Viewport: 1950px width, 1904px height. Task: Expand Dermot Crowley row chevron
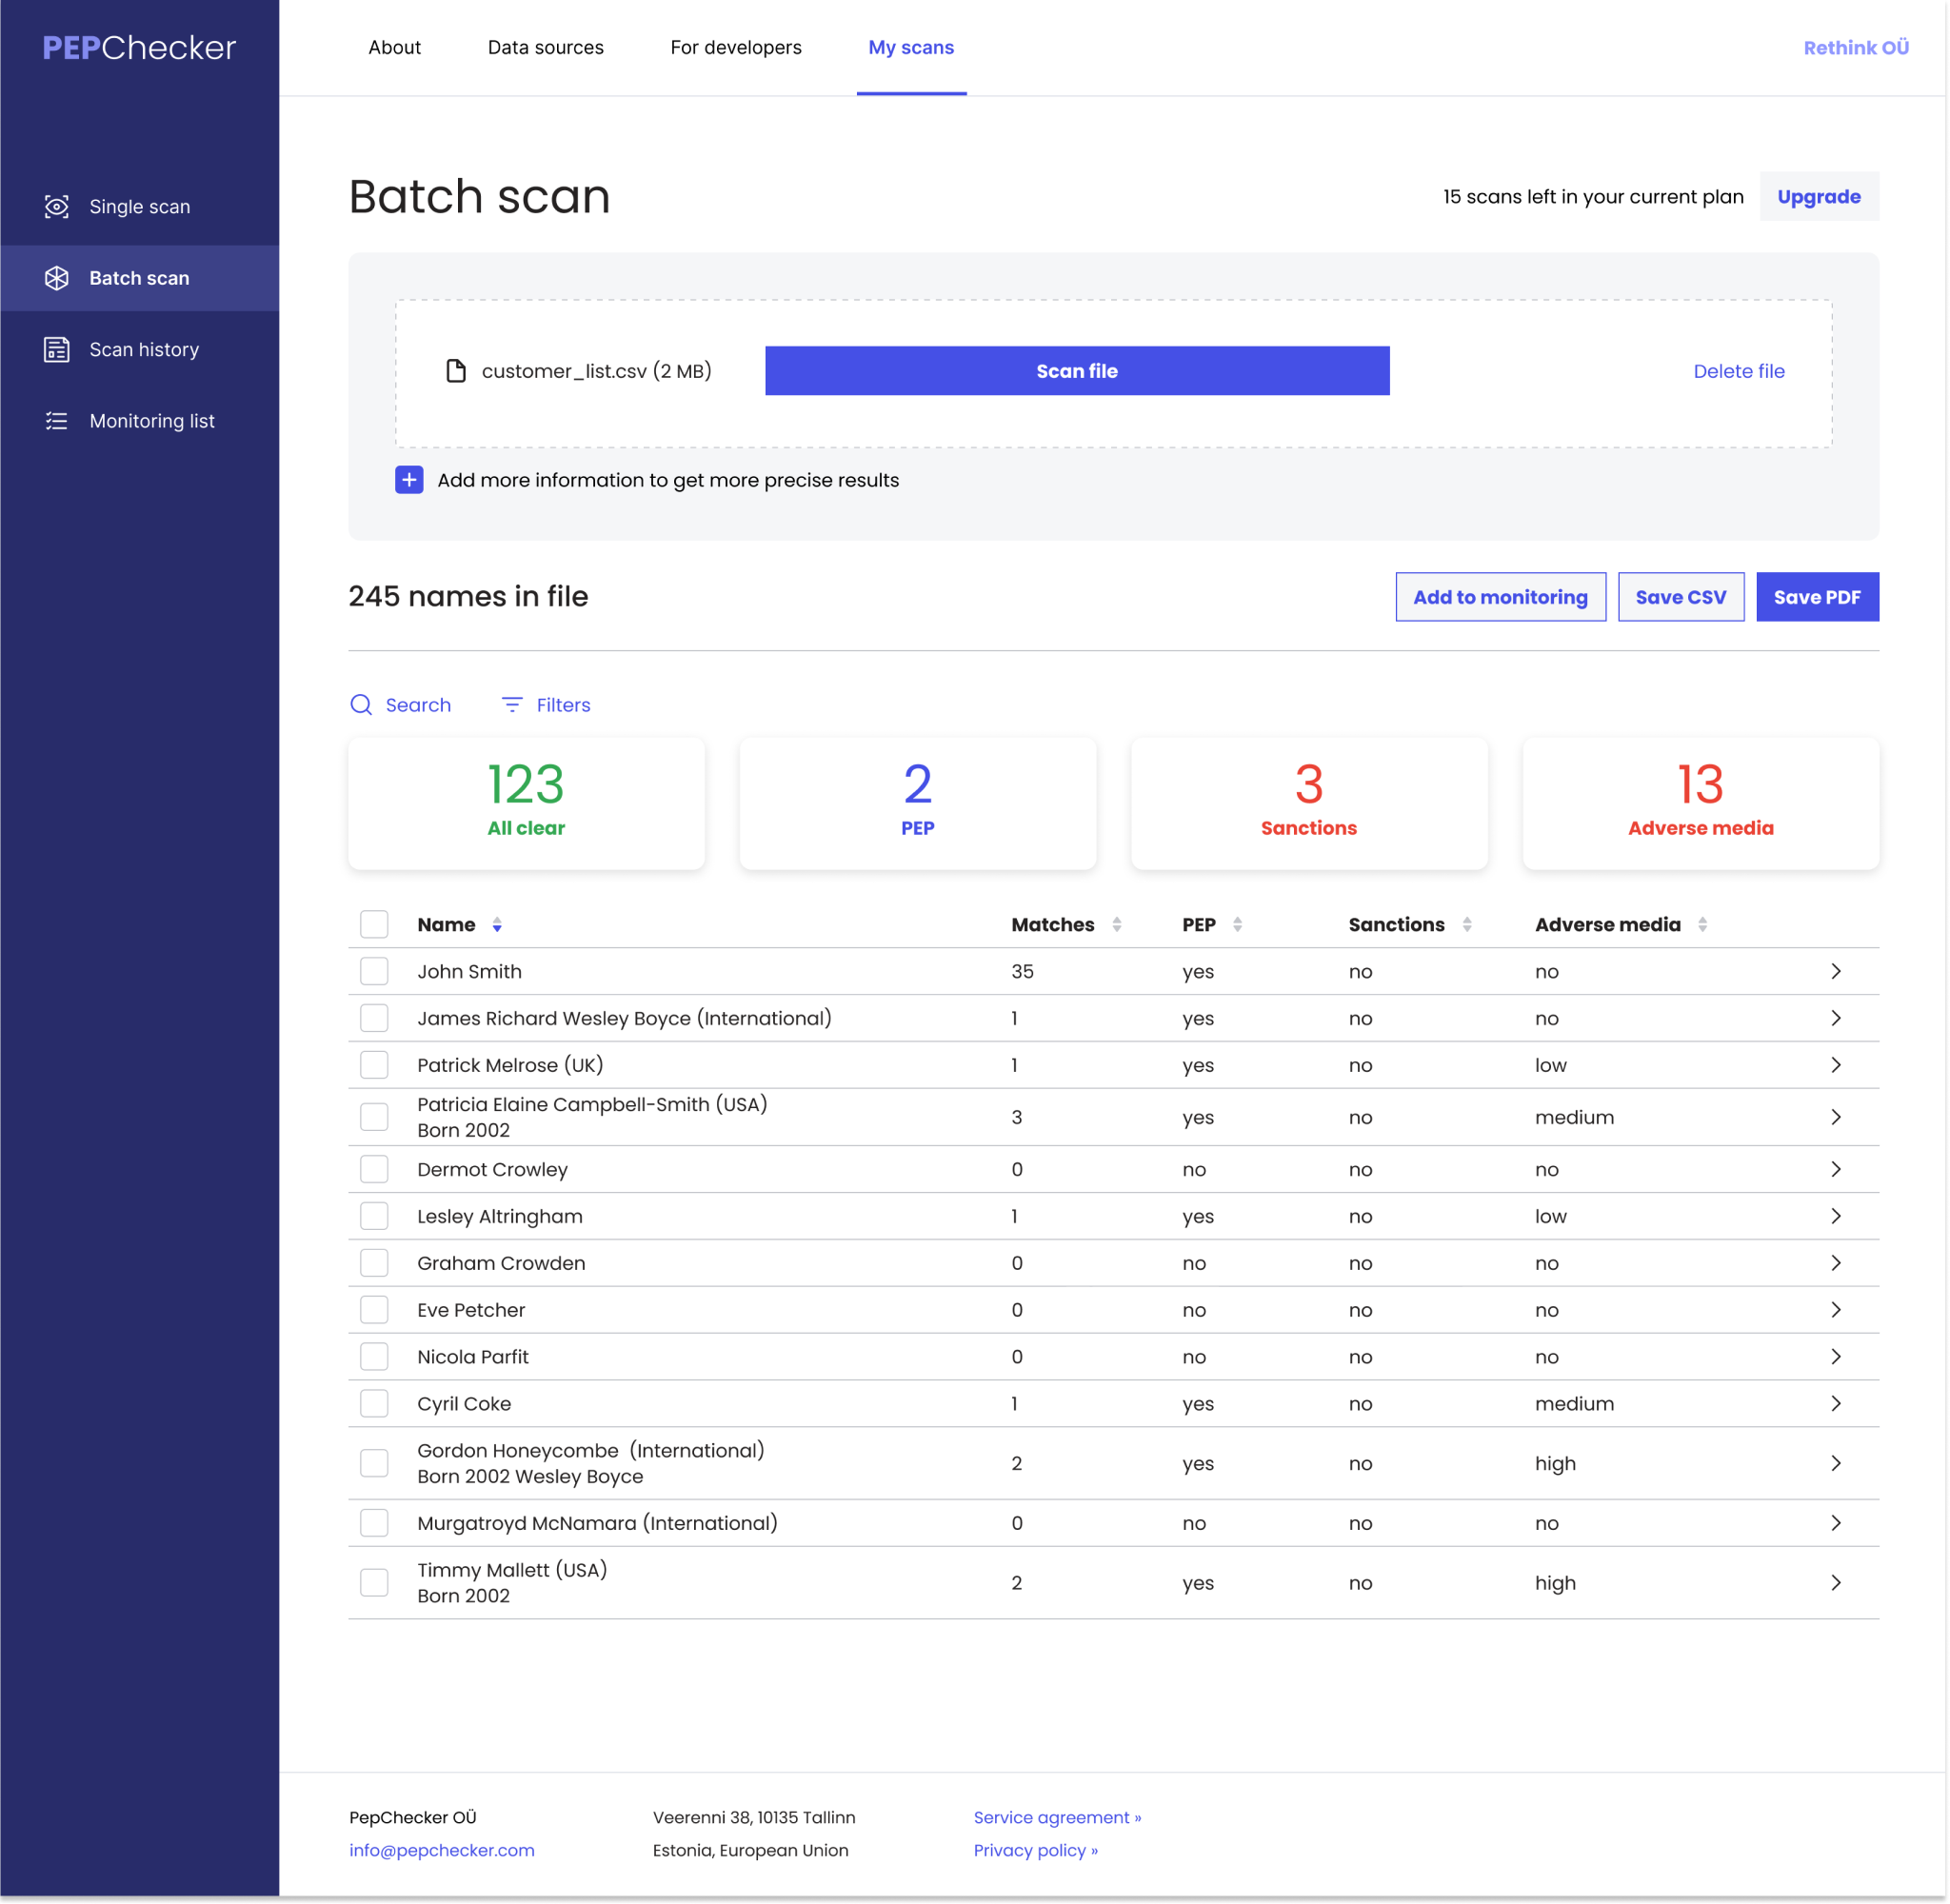click(1836, 1169)
